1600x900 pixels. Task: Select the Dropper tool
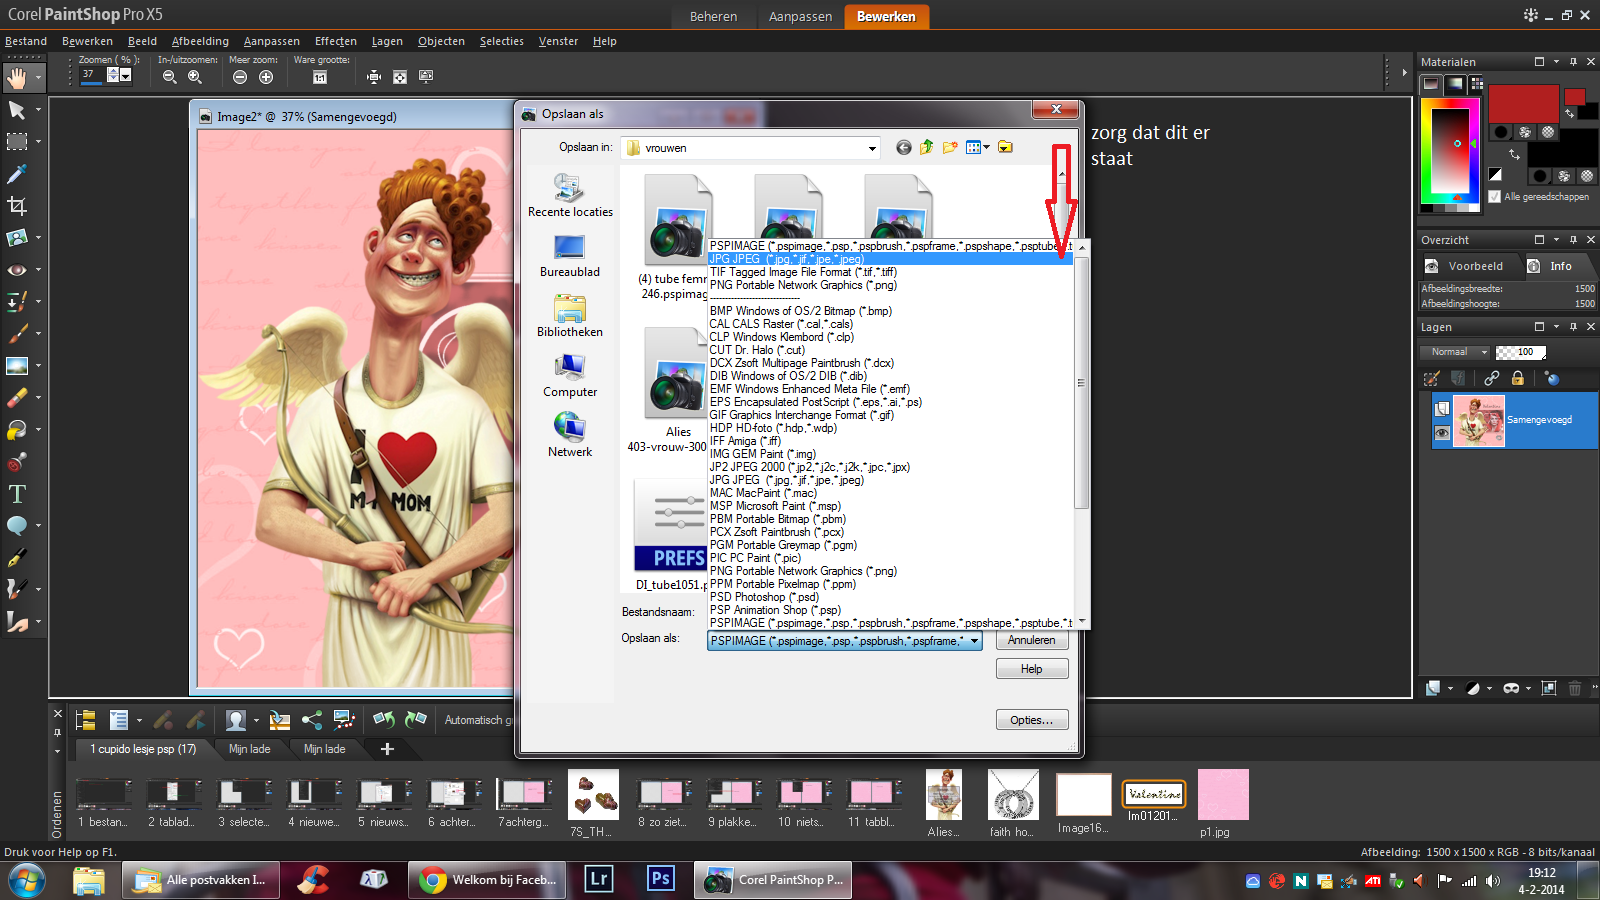[17, 174]
